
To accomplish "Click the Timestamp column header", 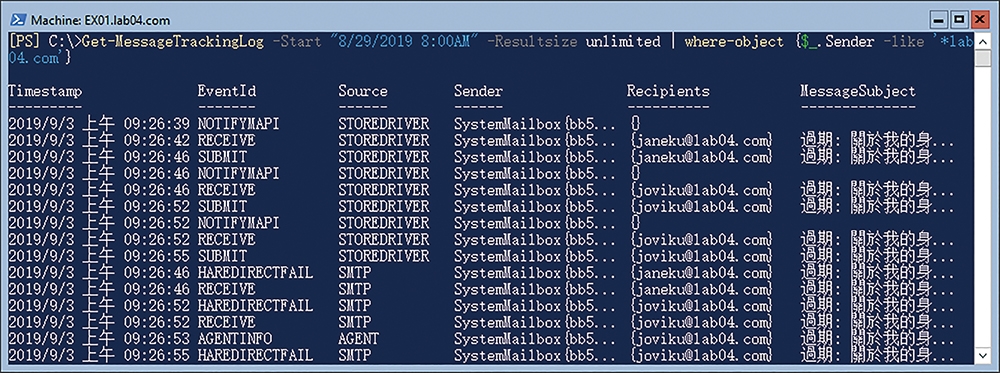I will (x=45, y=91).
